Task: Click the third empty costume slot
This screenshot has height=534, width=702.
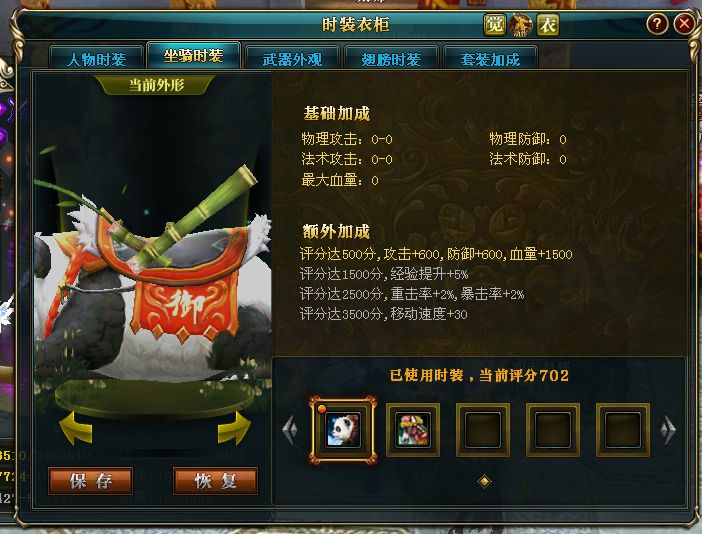Action: tap(483, 430)
